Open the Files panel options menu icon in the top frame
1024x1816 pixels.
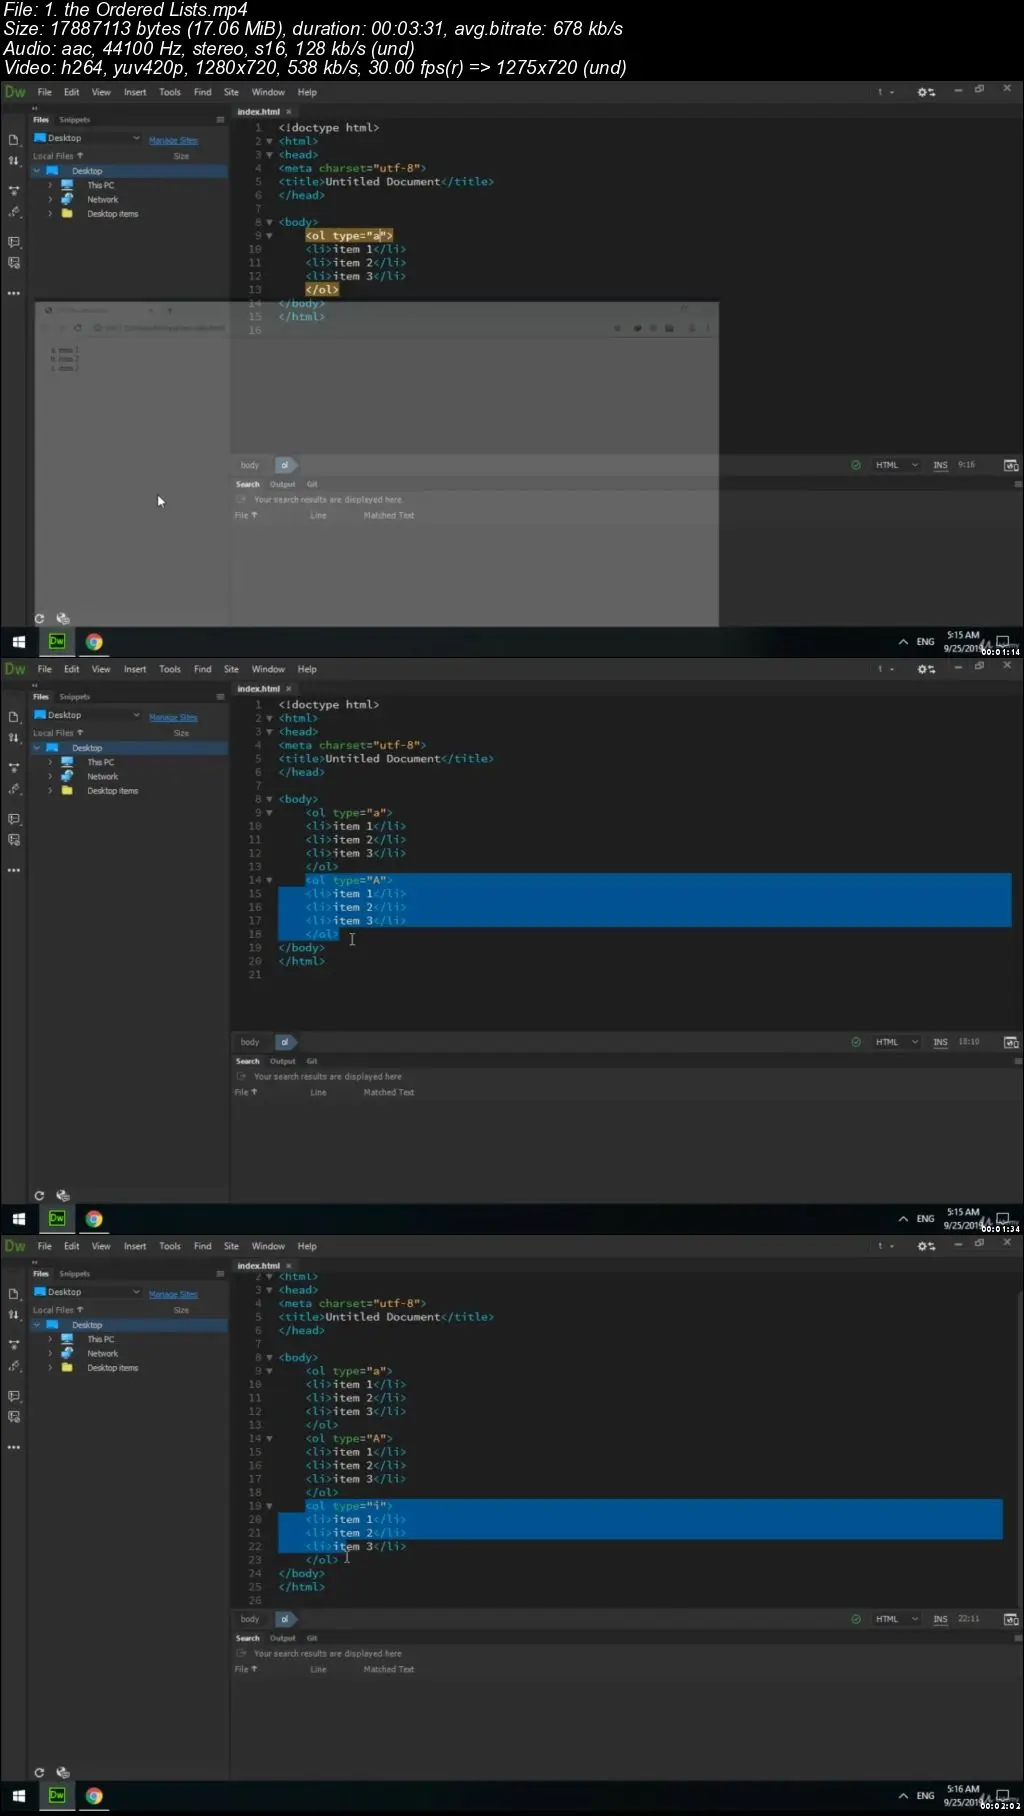pos(220,120)
